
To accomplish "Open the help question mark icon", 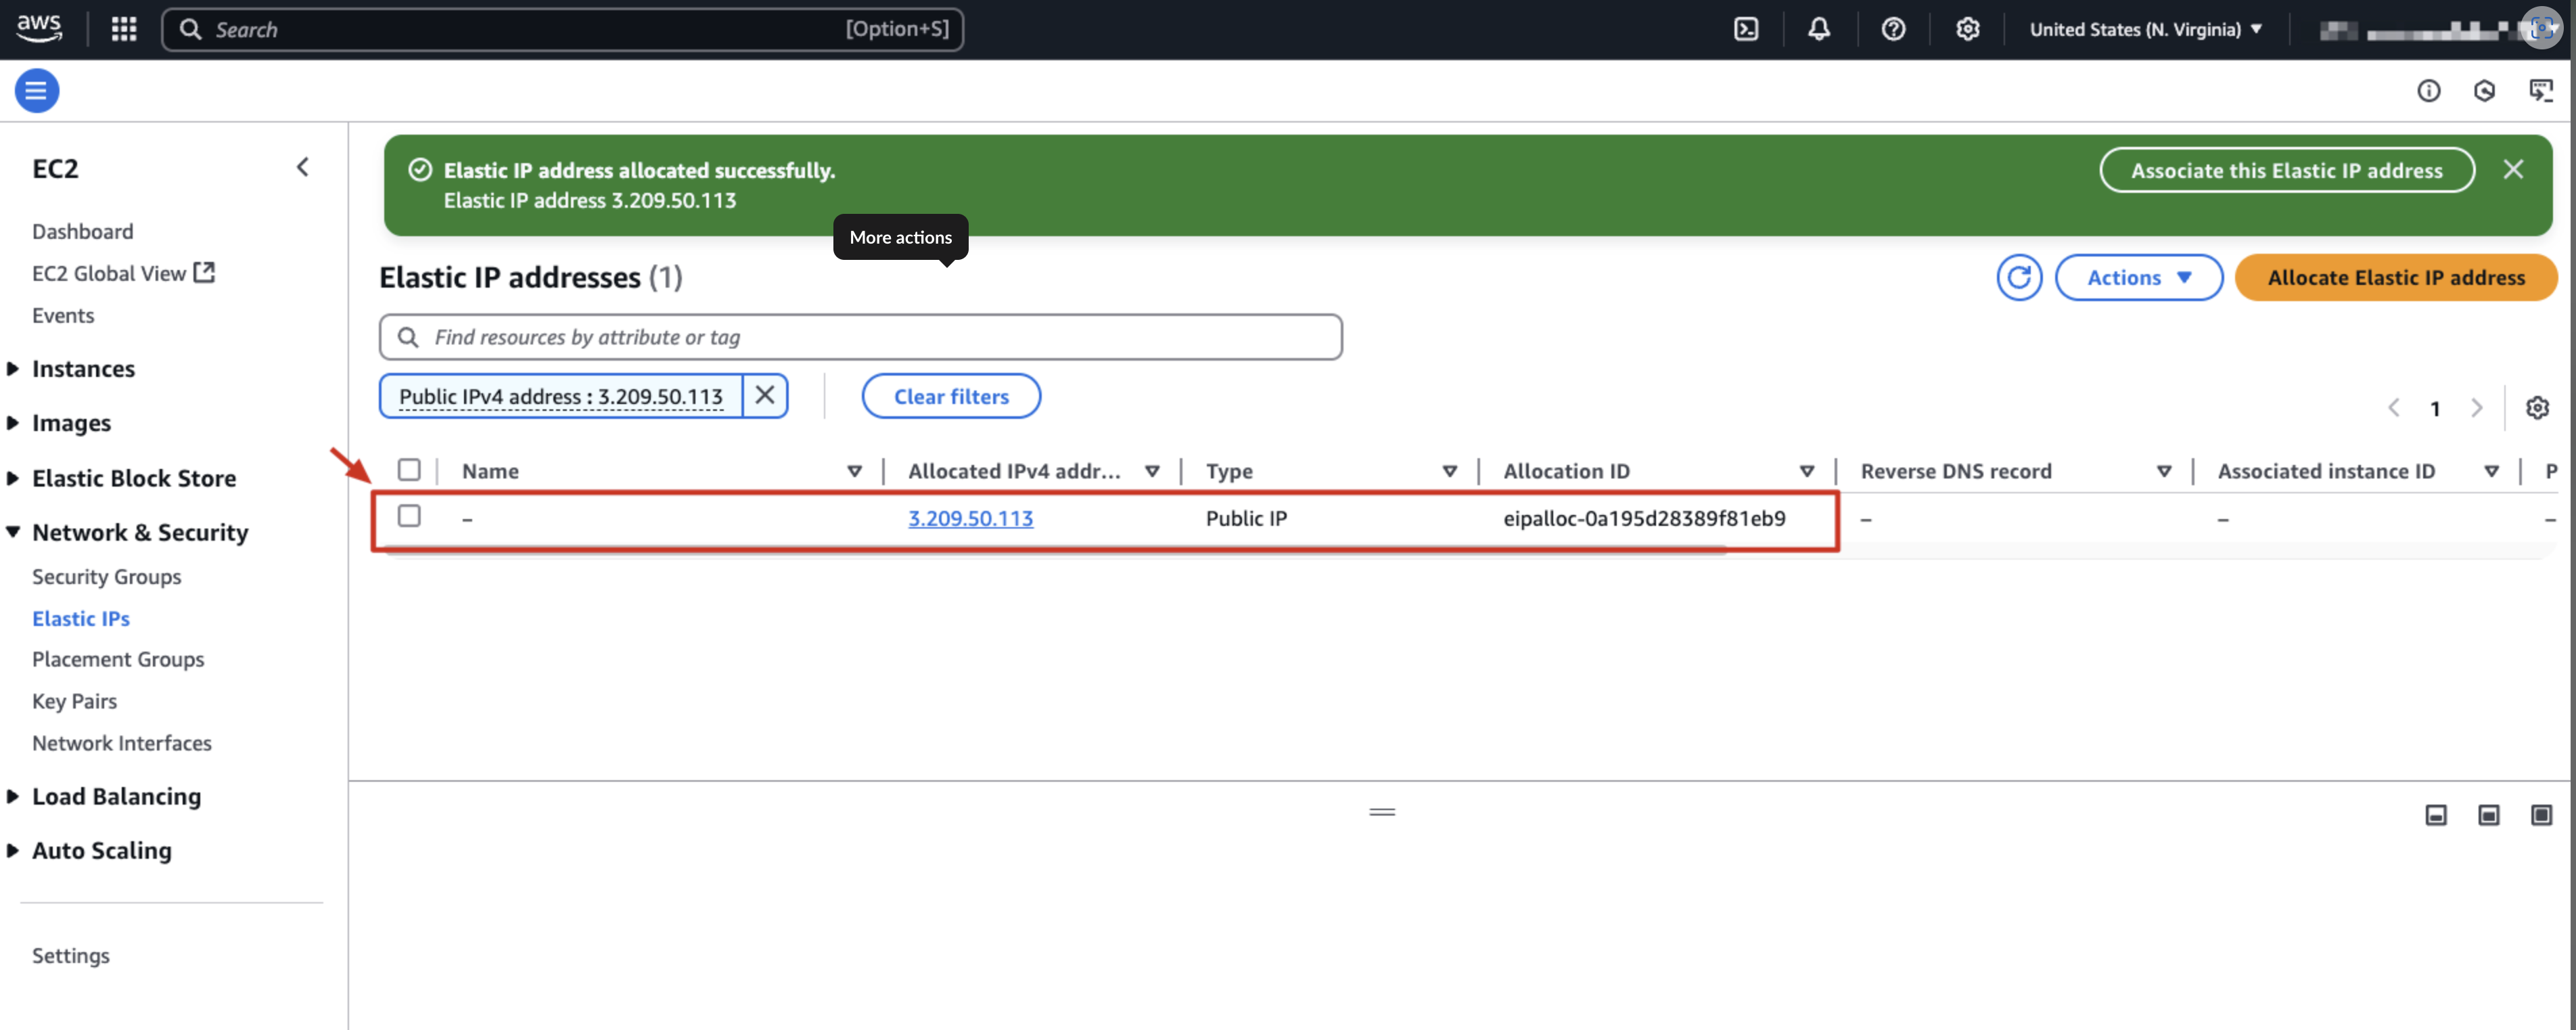I will pos(1893,29).
